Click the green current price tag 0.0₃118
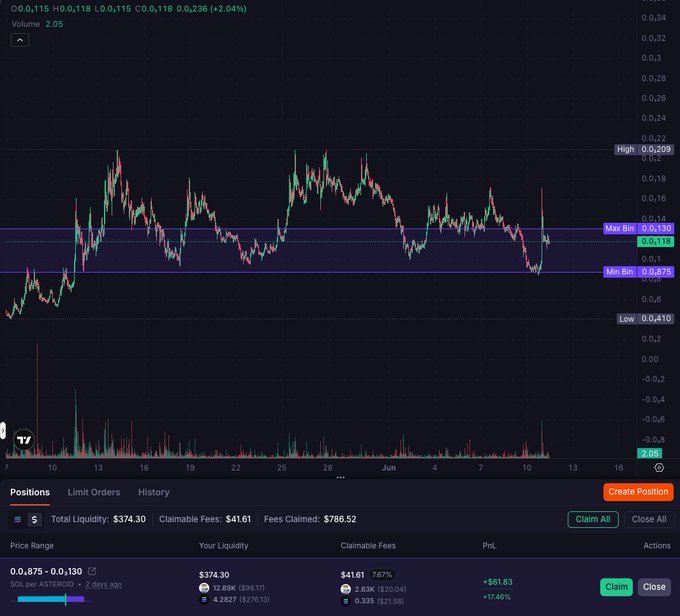Viewport: 680px width, 616px height. tap(655, 241)
